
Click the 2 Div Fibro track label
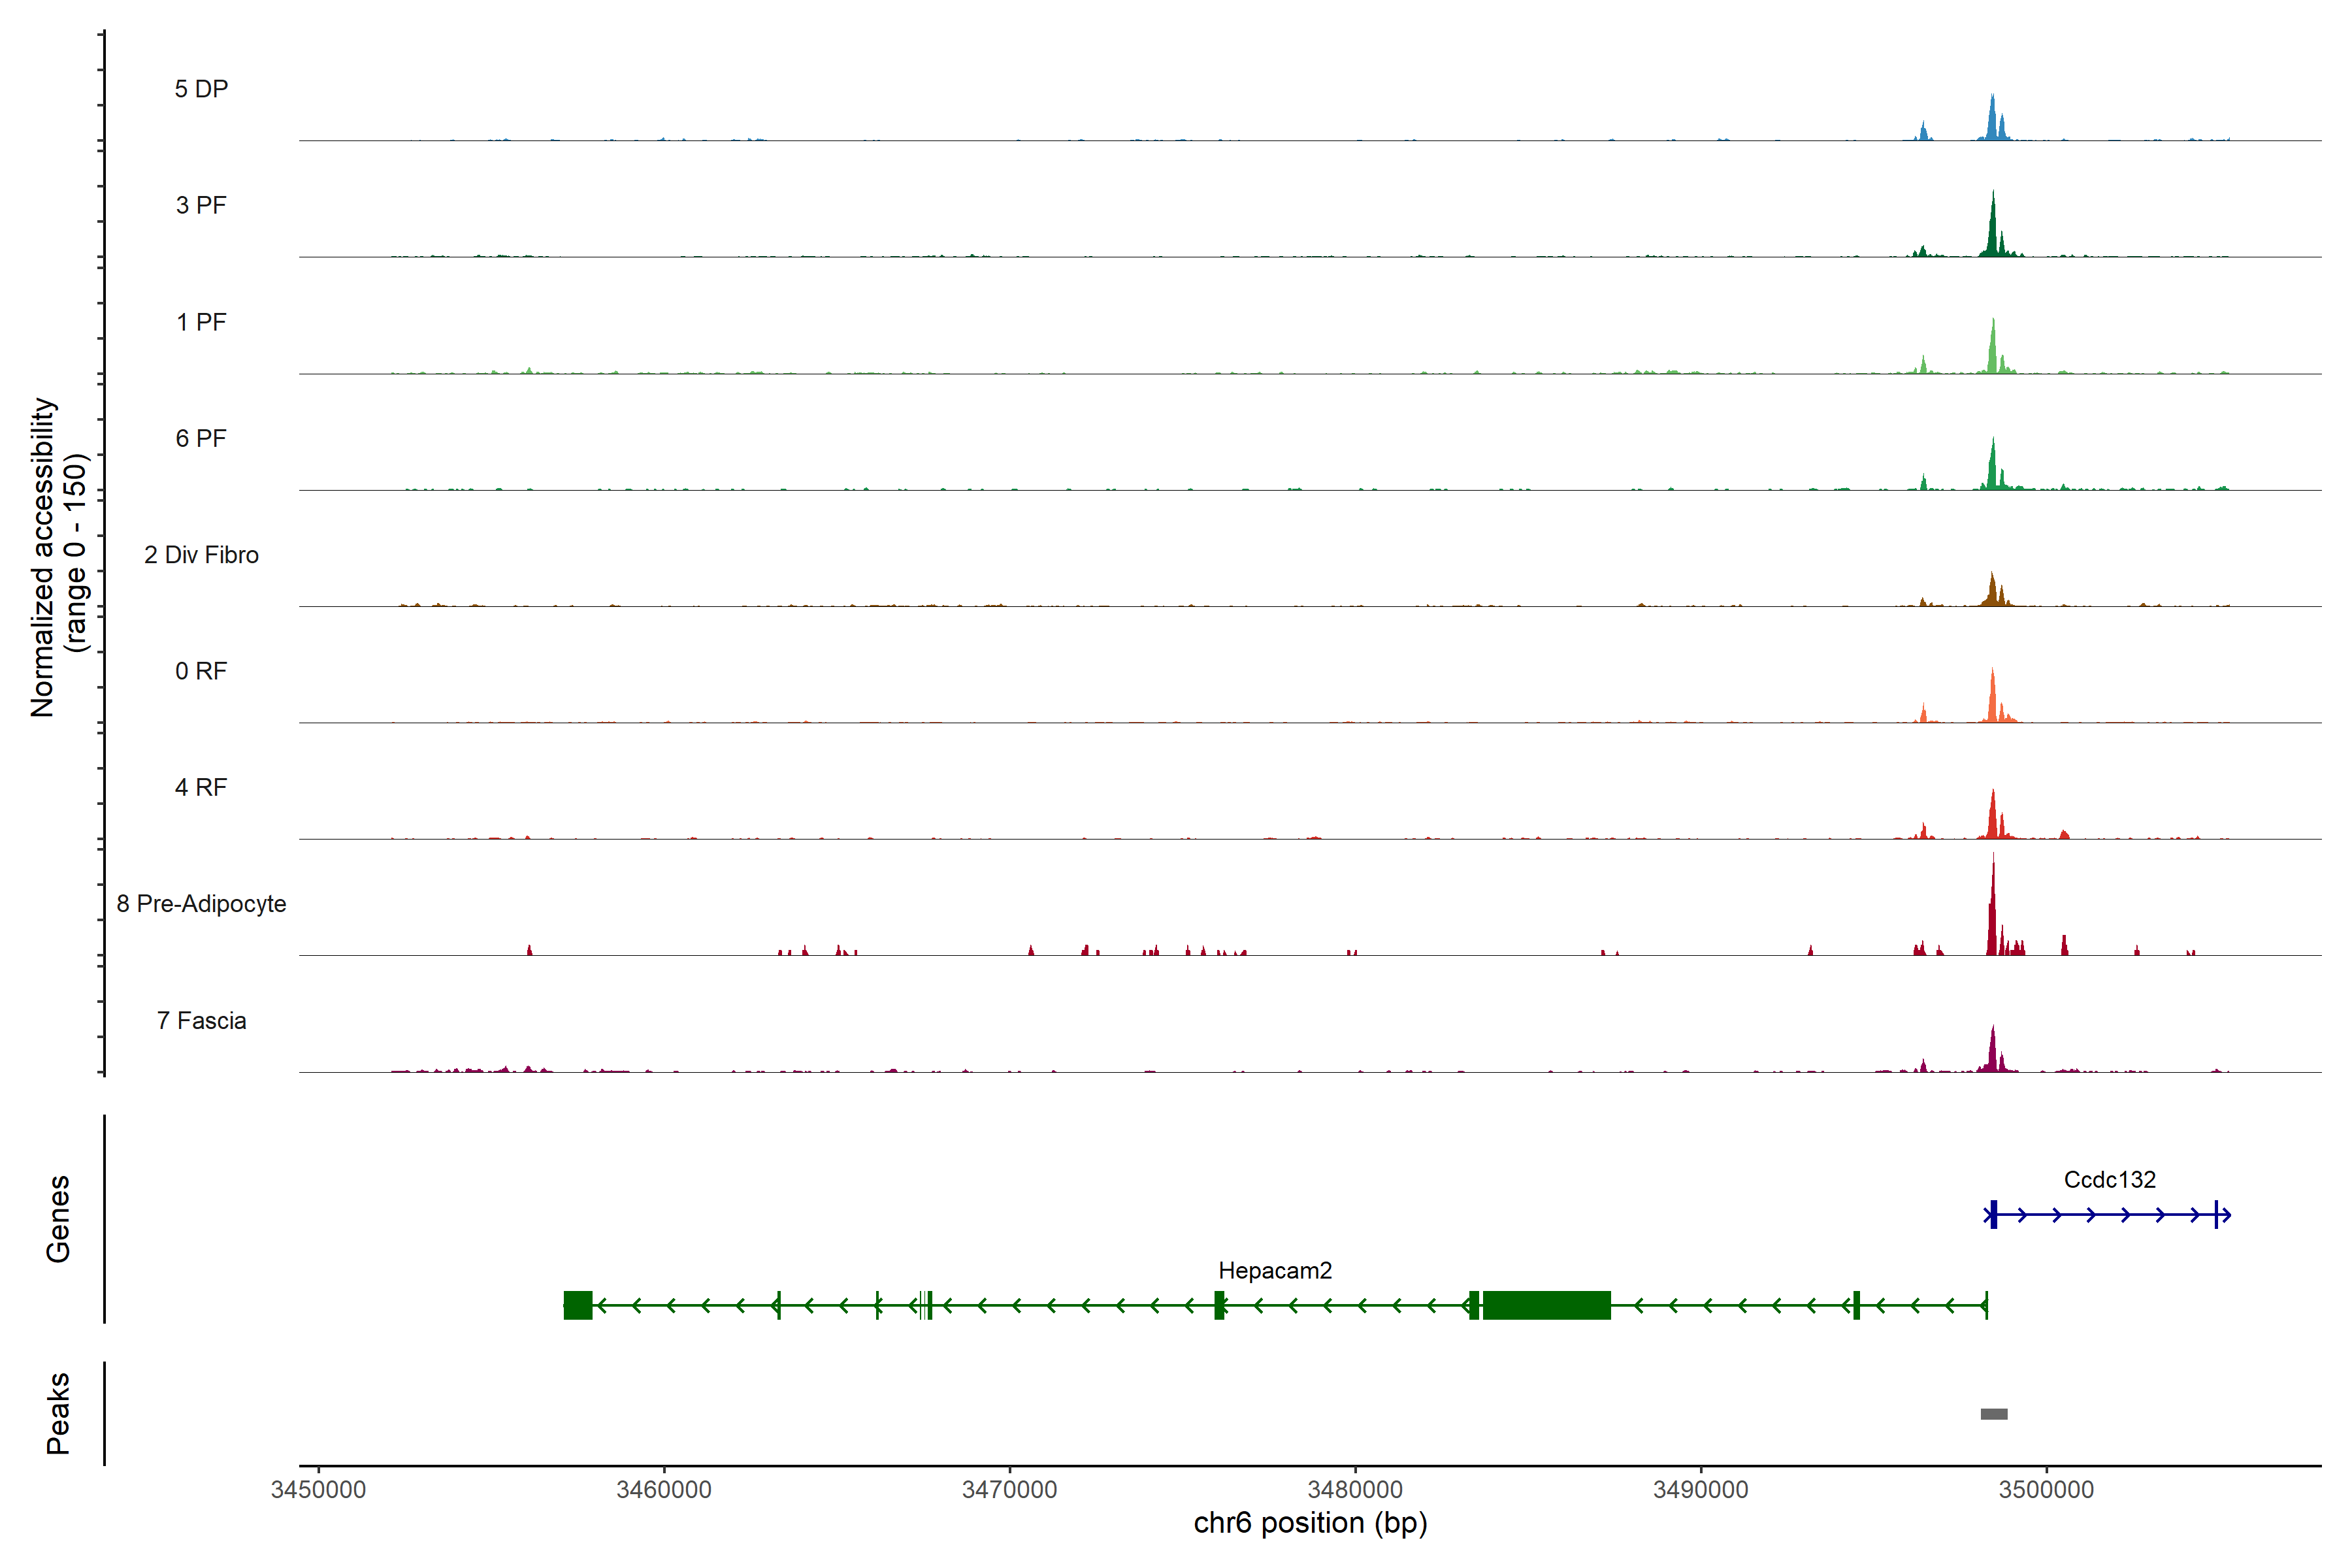pyautogui.click(x=201, y=555)
